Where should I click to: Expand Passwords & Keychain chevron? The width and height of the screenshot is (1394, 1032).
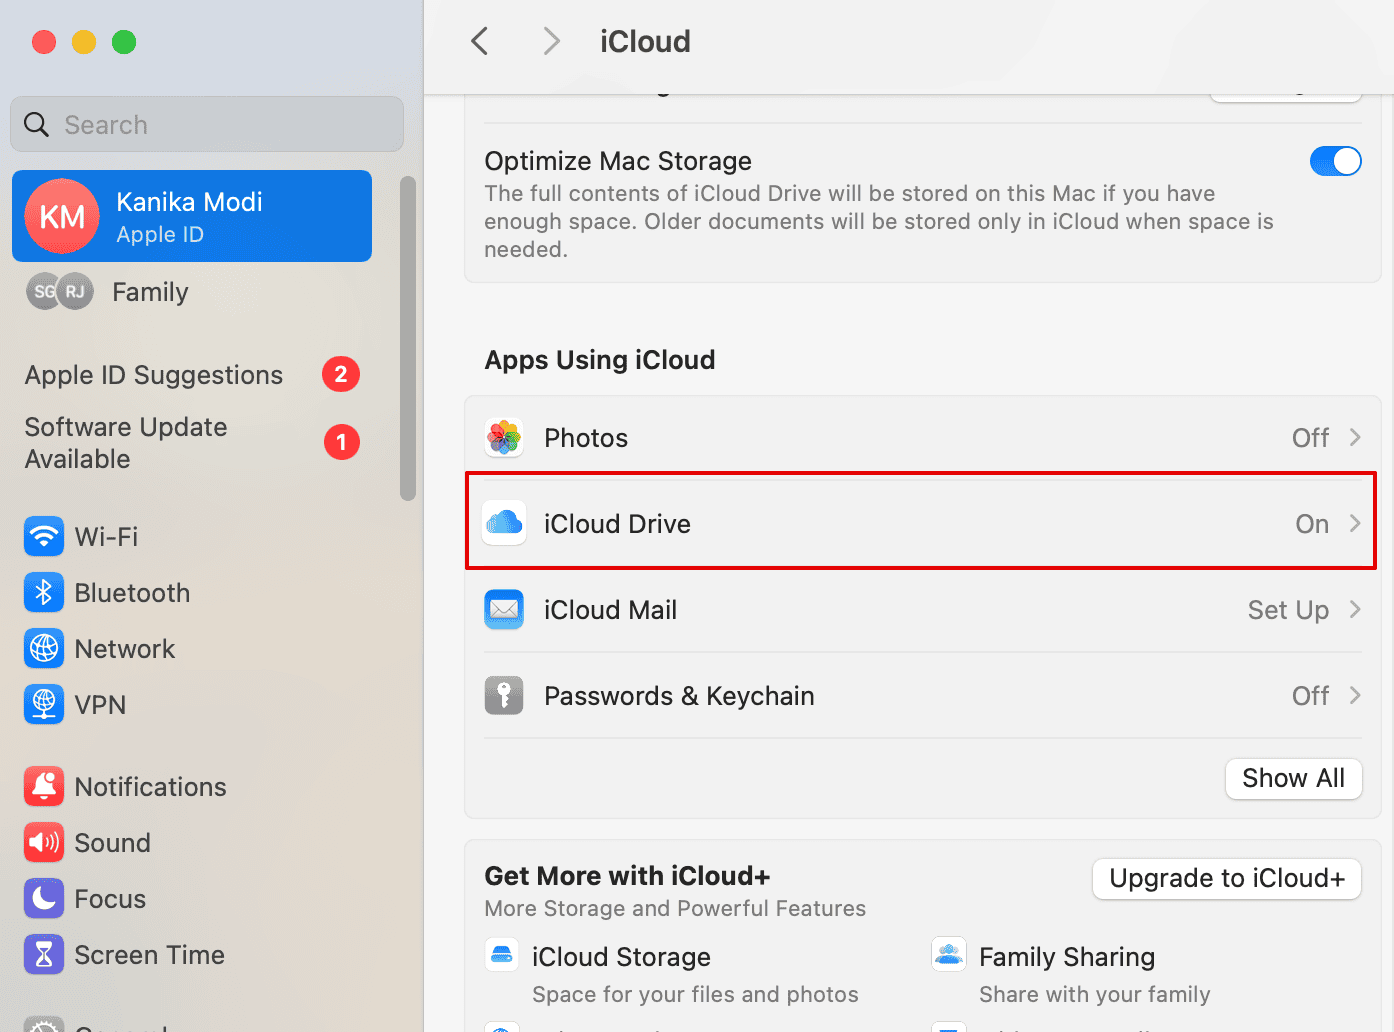pos(1355,696)
